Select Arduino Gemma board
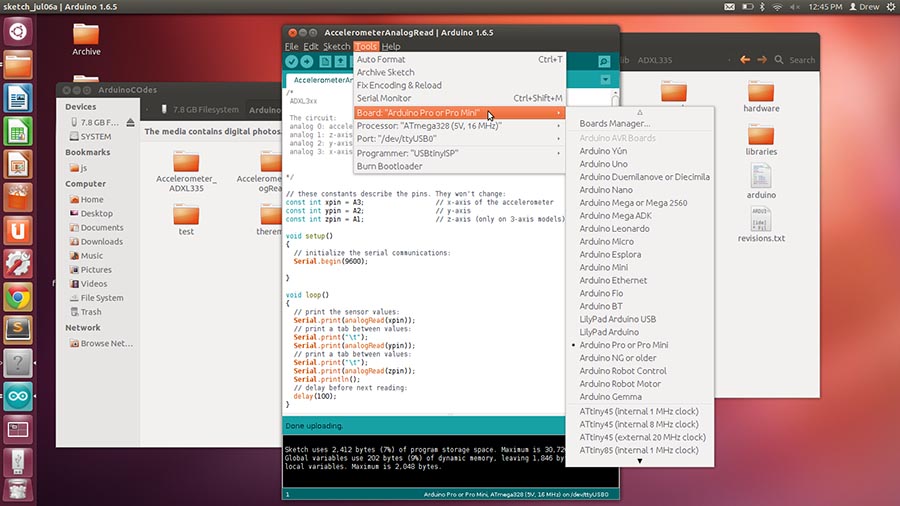 click(x=610, y=396)
